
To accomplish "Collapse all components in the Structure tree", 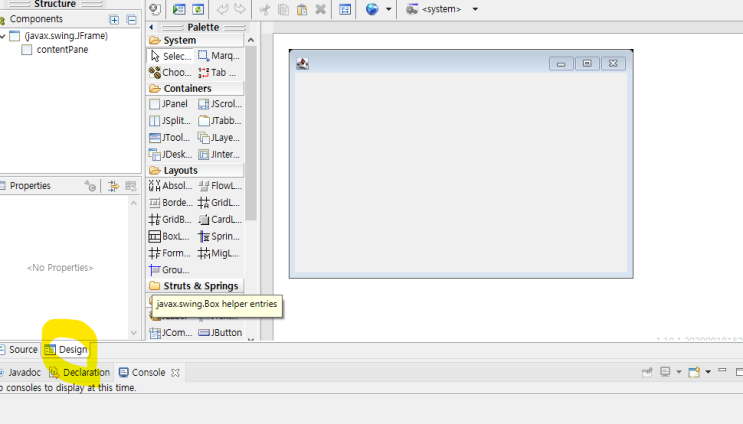I will (x=130, y=19).
